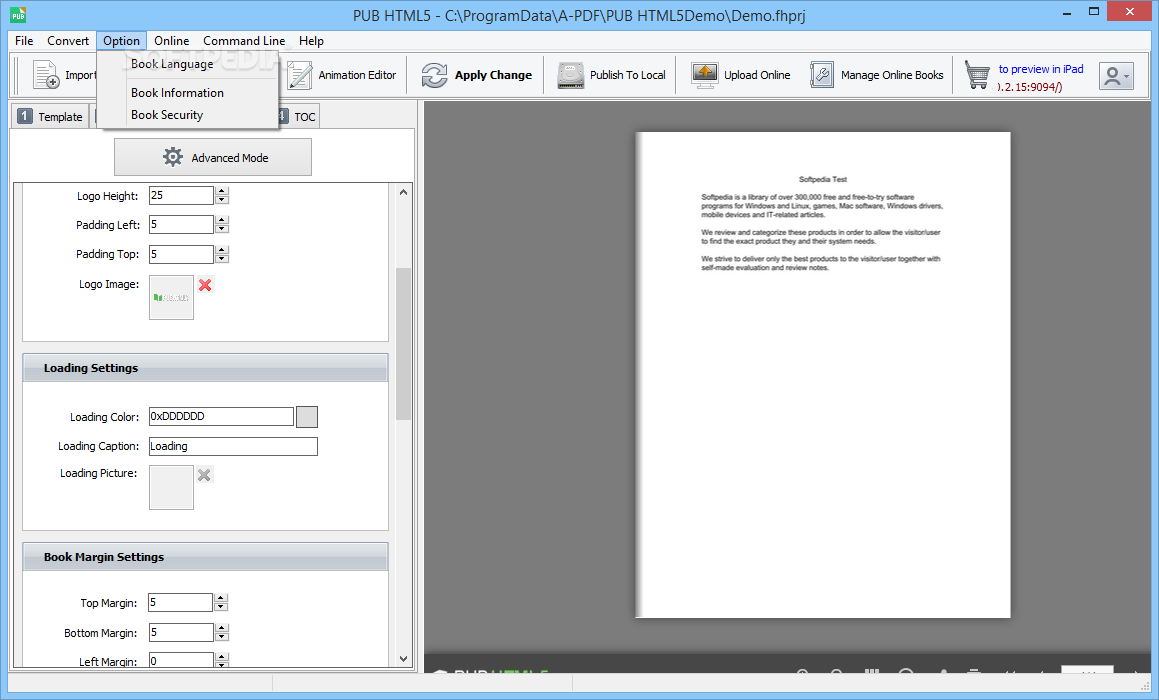The height and width of the screenshot is (700, 1159).
Task: Click the Apply Change label
Action: (493, 75)
